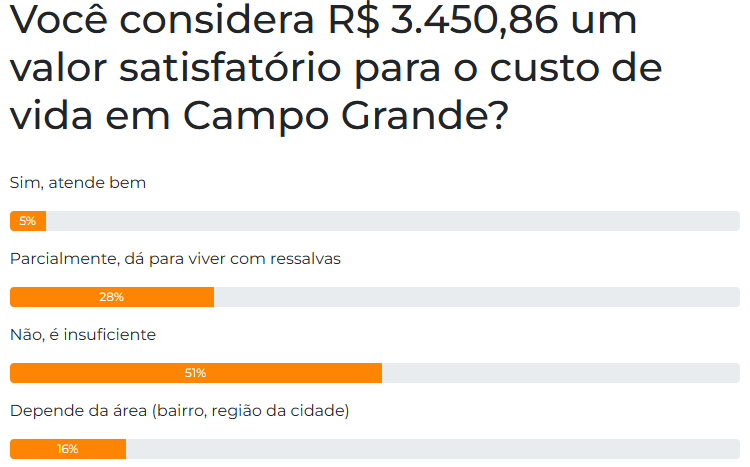Screen dimensions: 750x467
Task: Click the word "custo" in the heading
Action: pyautogui.click(x=560, y=69)
